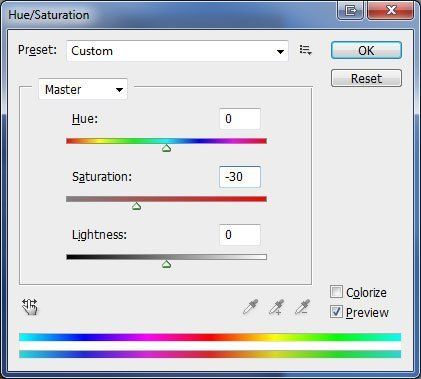Click the OK button

coord(366,50)
